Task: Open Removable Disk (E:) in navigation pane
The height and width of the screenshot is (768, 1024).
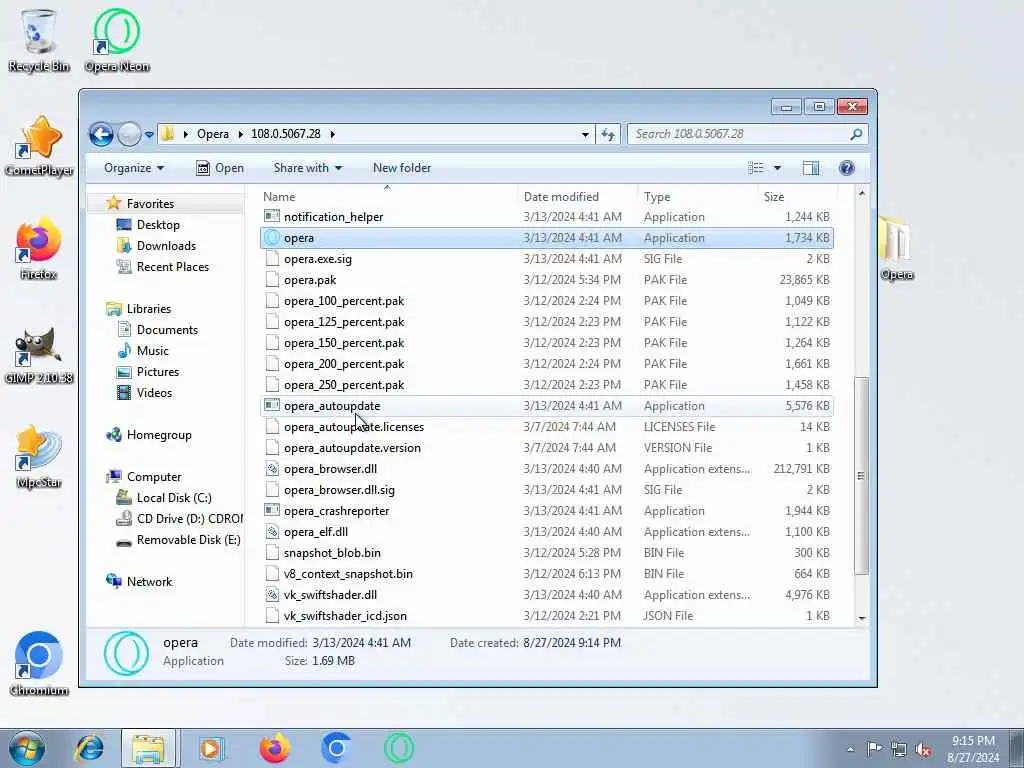Action: coord(188,540)
